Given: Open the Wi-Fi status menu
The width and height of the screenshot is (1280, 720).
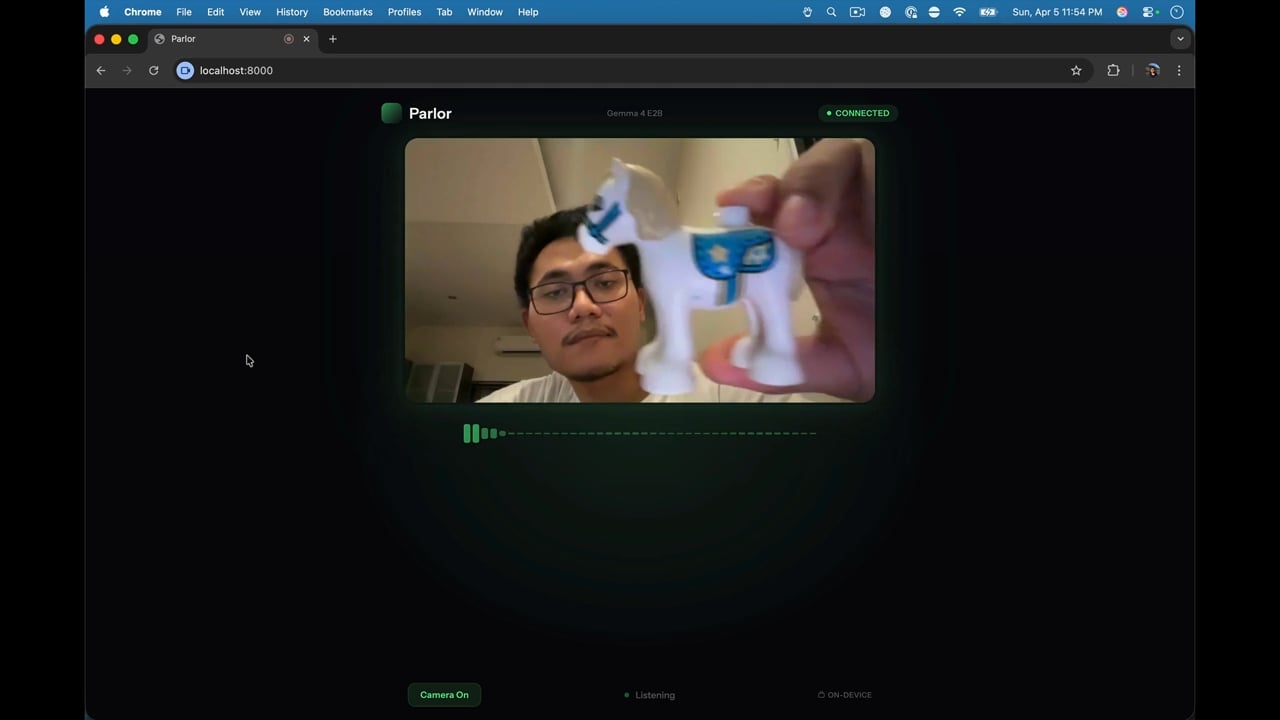Looking at the screenshot, I should (960, 12).
